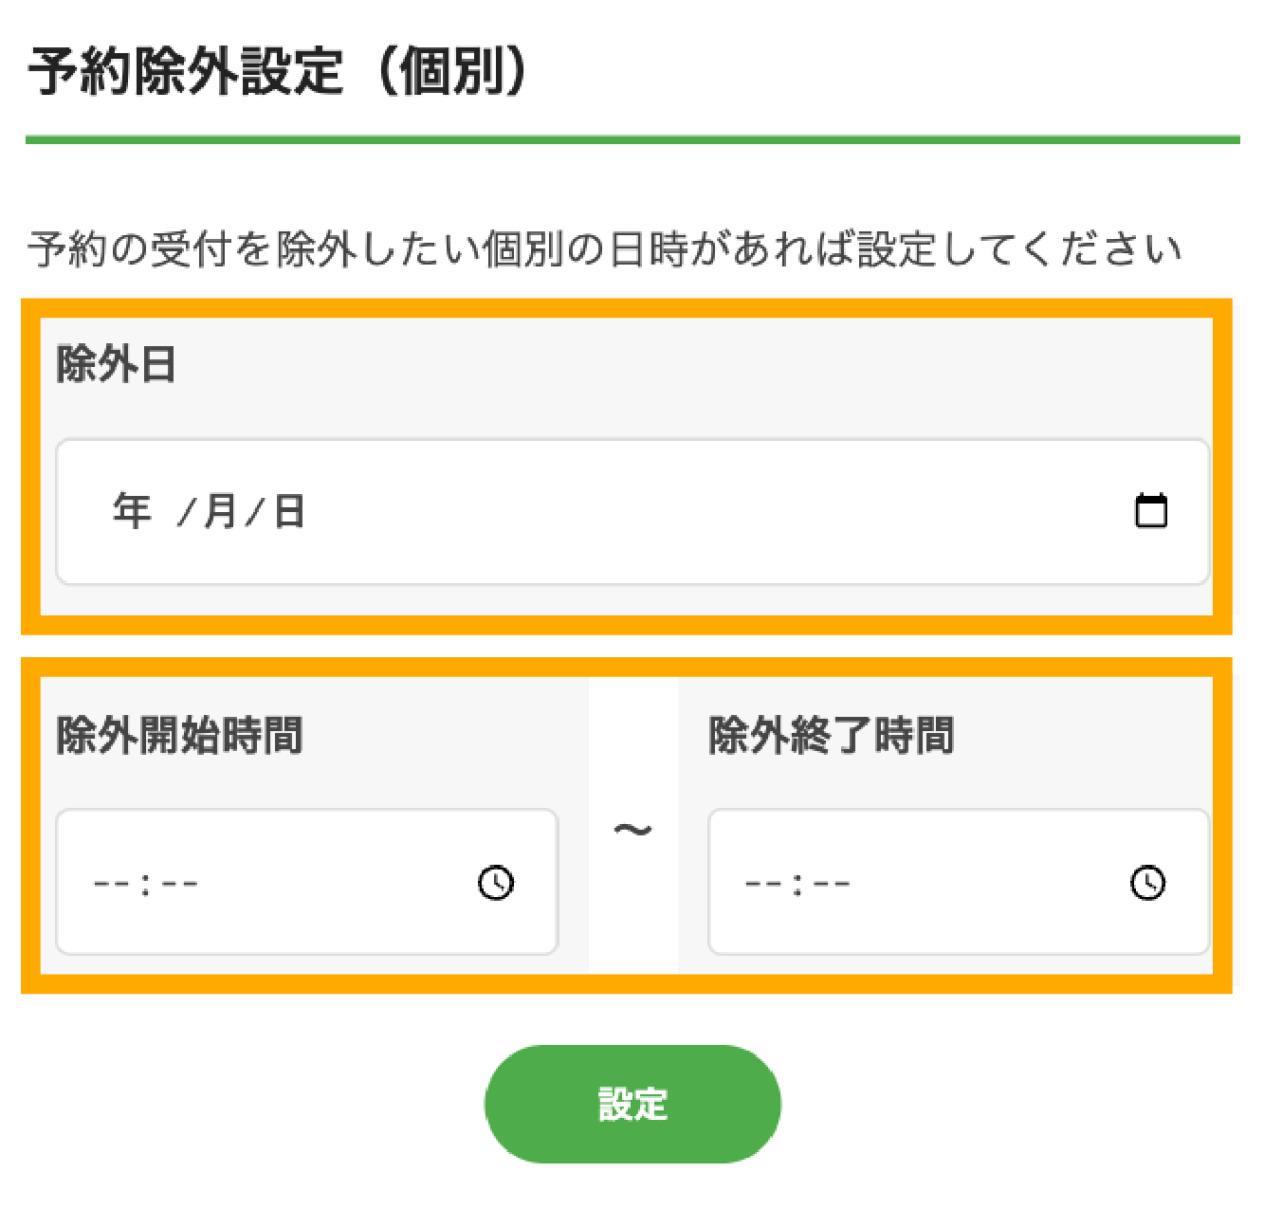Open the clock picker for 除外終了時間
This screenshot has height=1209, width=1264.
click(1148, 882)
